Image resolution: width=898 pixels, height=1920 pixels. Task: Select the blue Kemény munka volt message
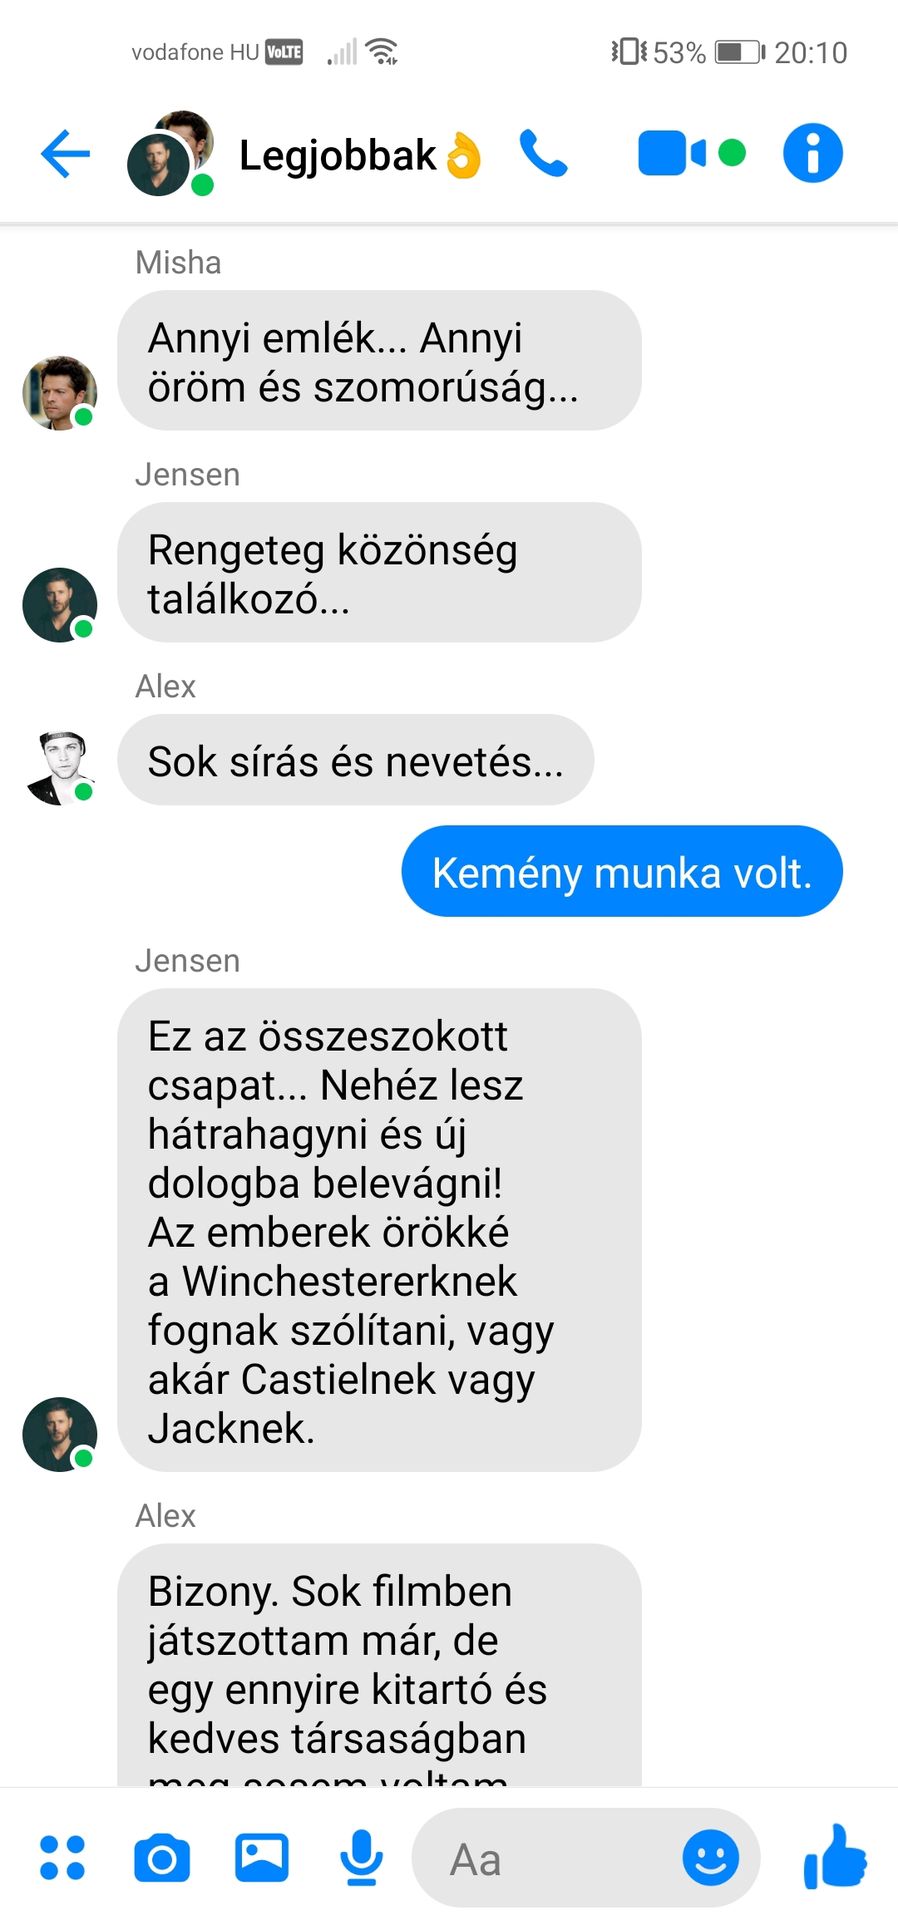pos(622,871)
